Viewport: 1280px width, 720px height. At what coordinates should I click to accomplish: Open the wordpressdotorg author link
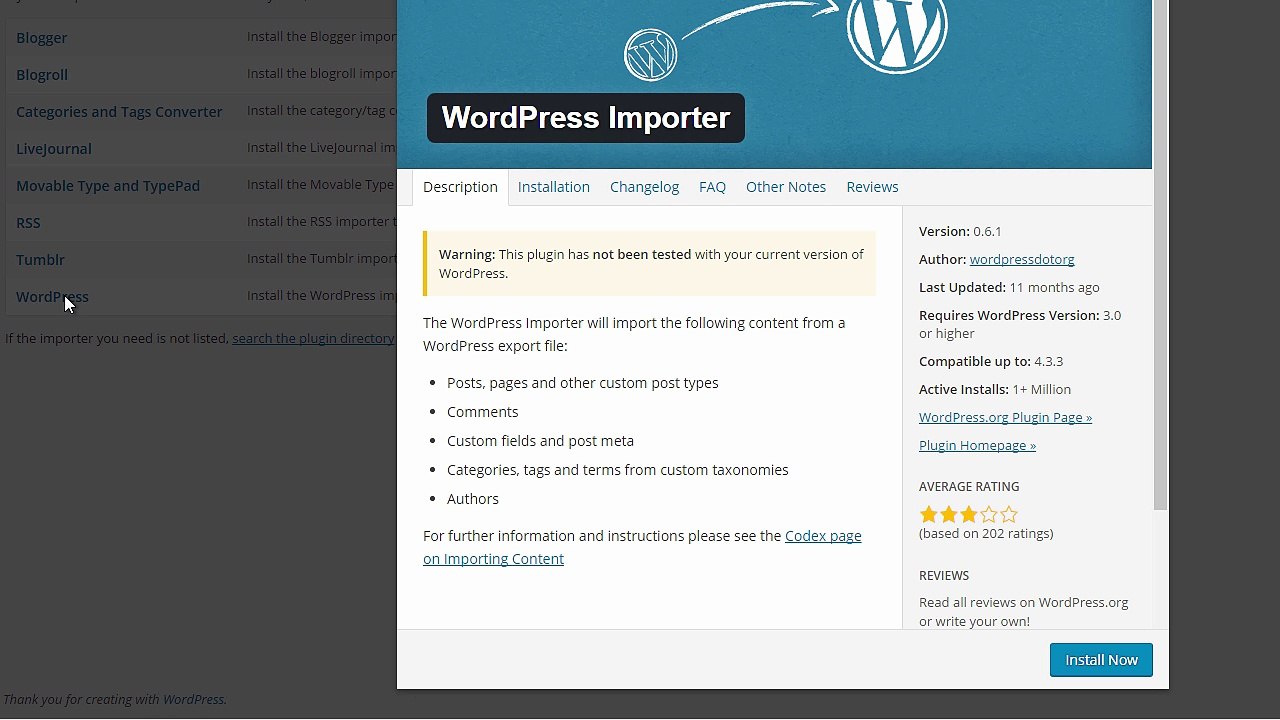coord(1022,259)
